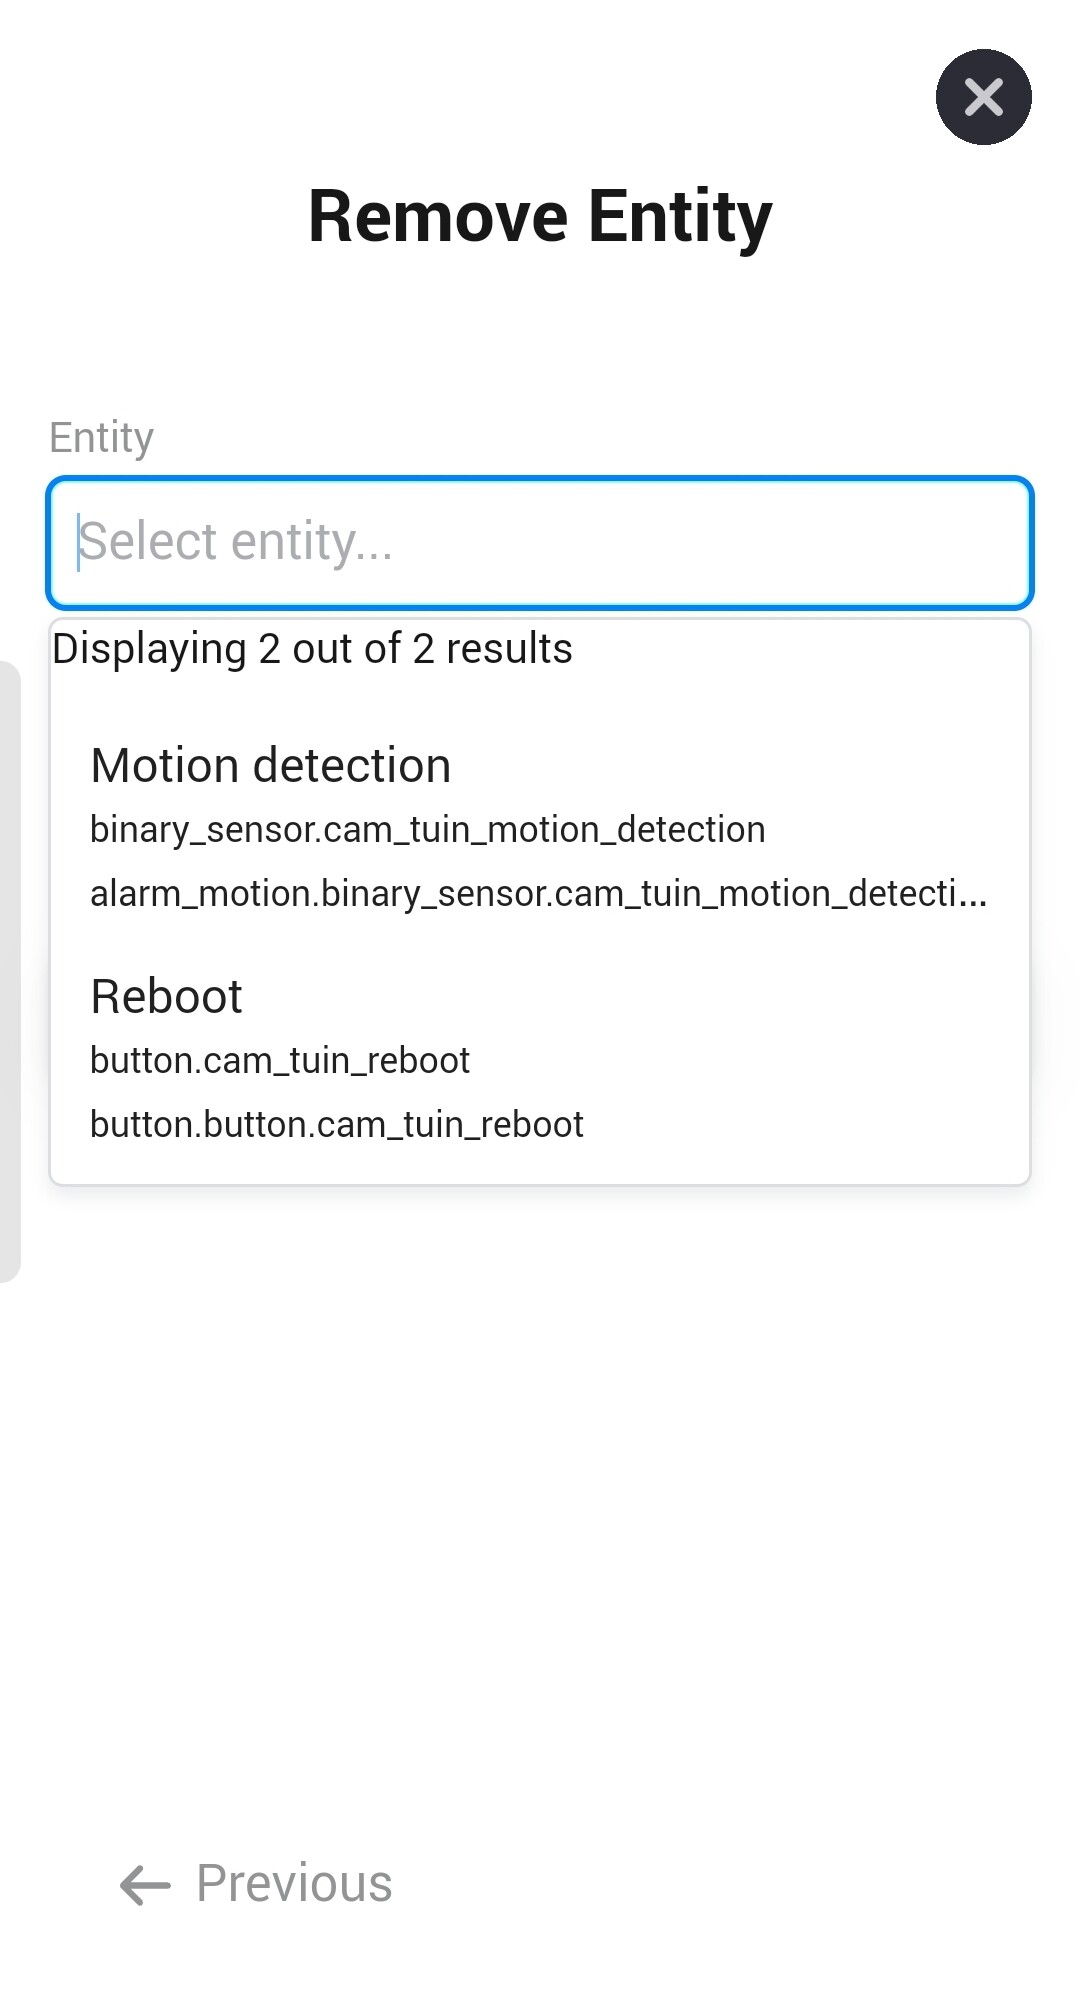Tap the gray panel handle on left edge

click(9, 970)
